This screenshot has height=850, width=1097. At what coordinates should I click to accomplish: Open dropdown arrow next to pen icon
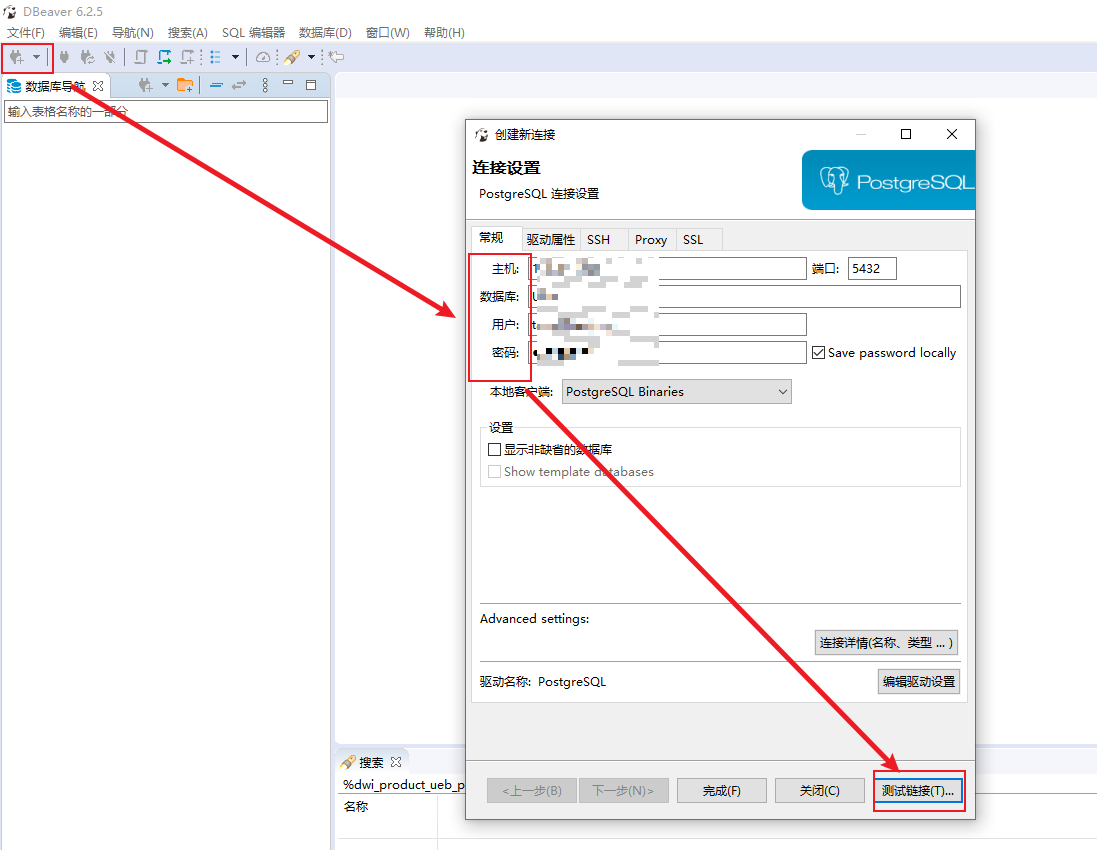(x=311, y=58)
